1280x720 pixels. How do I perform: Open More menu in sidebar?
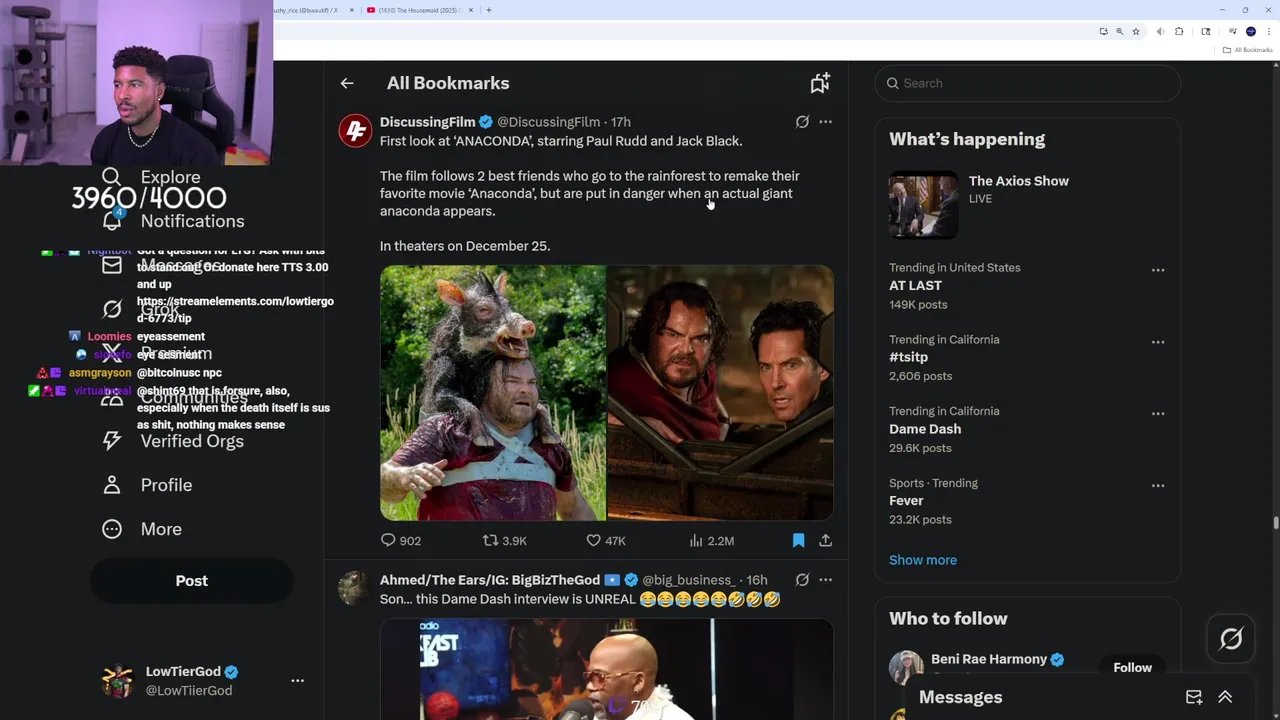143,529
